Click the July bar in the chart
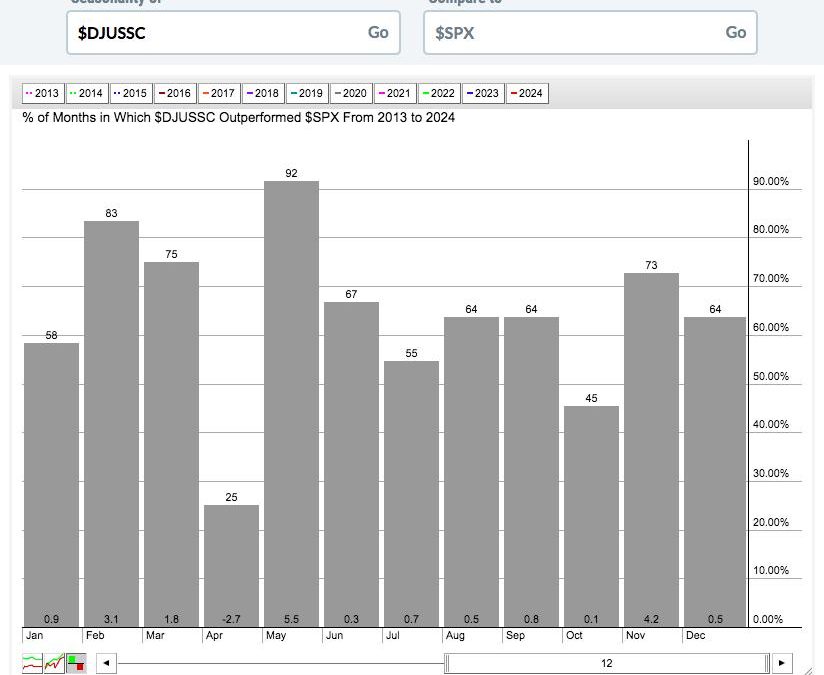This screenshot has height=675, width=824. (x=411, y=494)
